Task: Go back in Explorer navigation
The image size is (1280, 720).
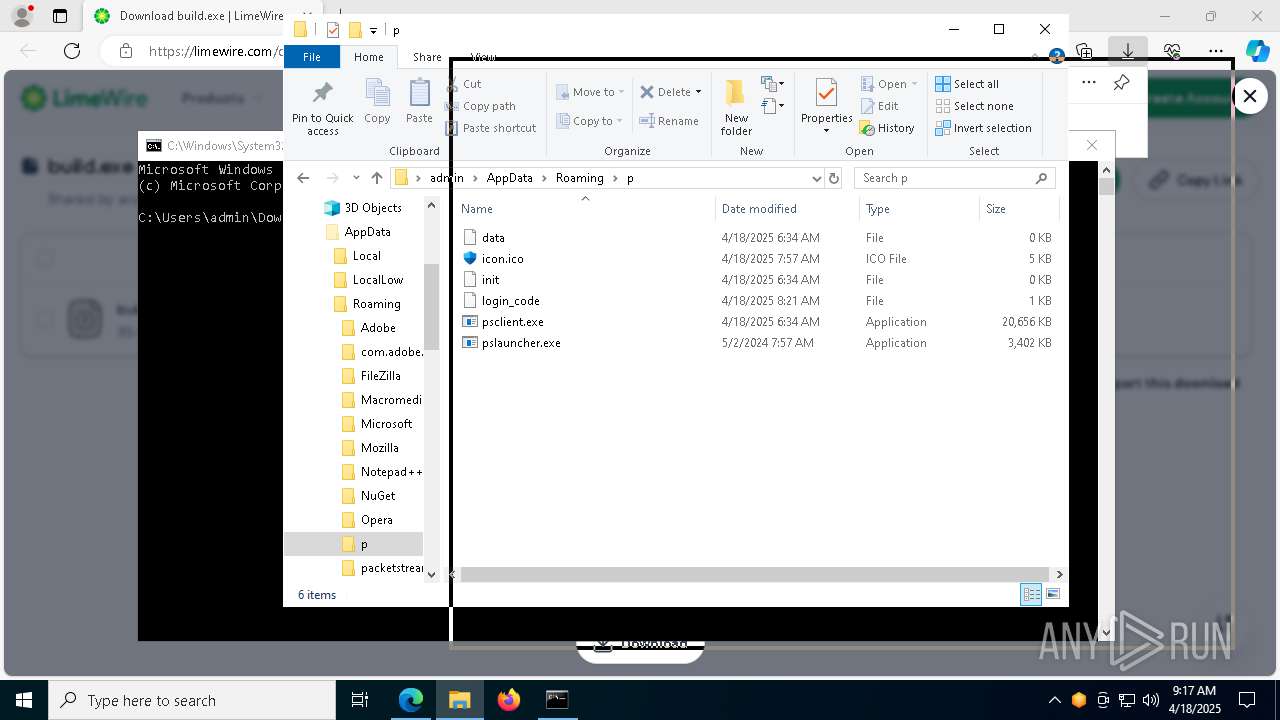Action: point(303,178)
